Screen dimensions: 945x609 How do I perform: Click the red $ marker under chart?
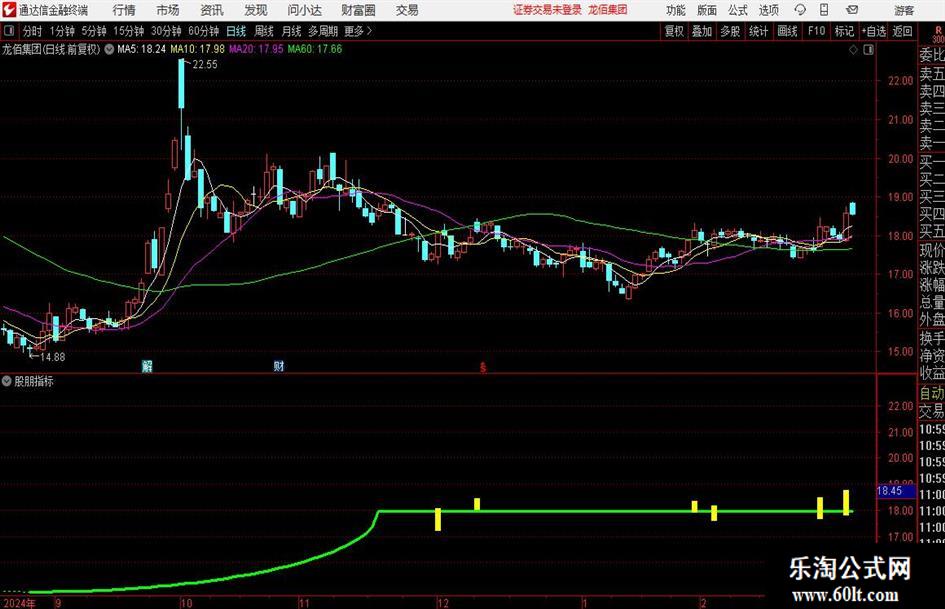[483, 367]
